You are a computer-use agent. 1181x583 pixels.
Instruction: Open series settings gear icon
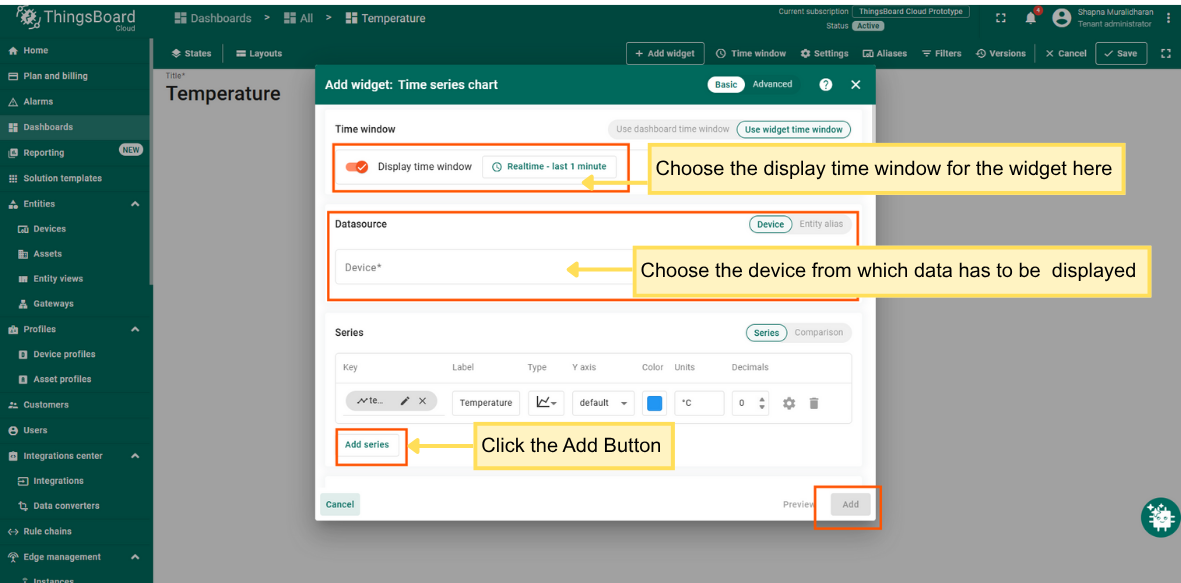(789, 403)
